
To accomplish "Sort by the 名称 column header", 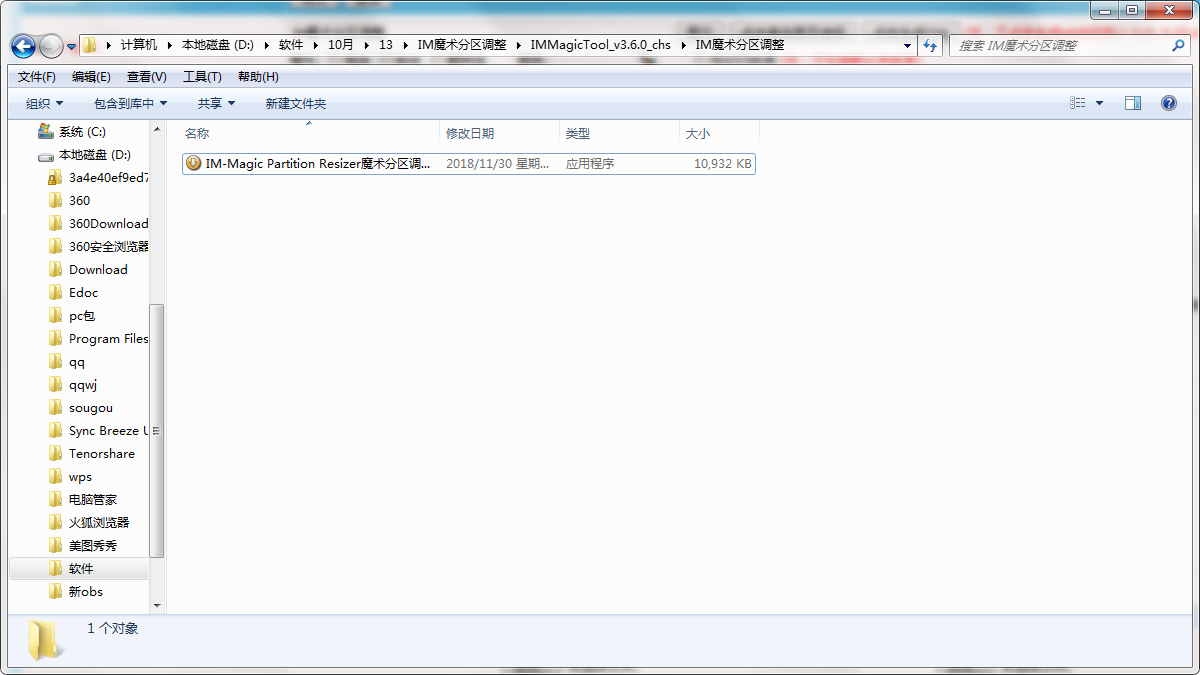I will click(x=309, y=133).
